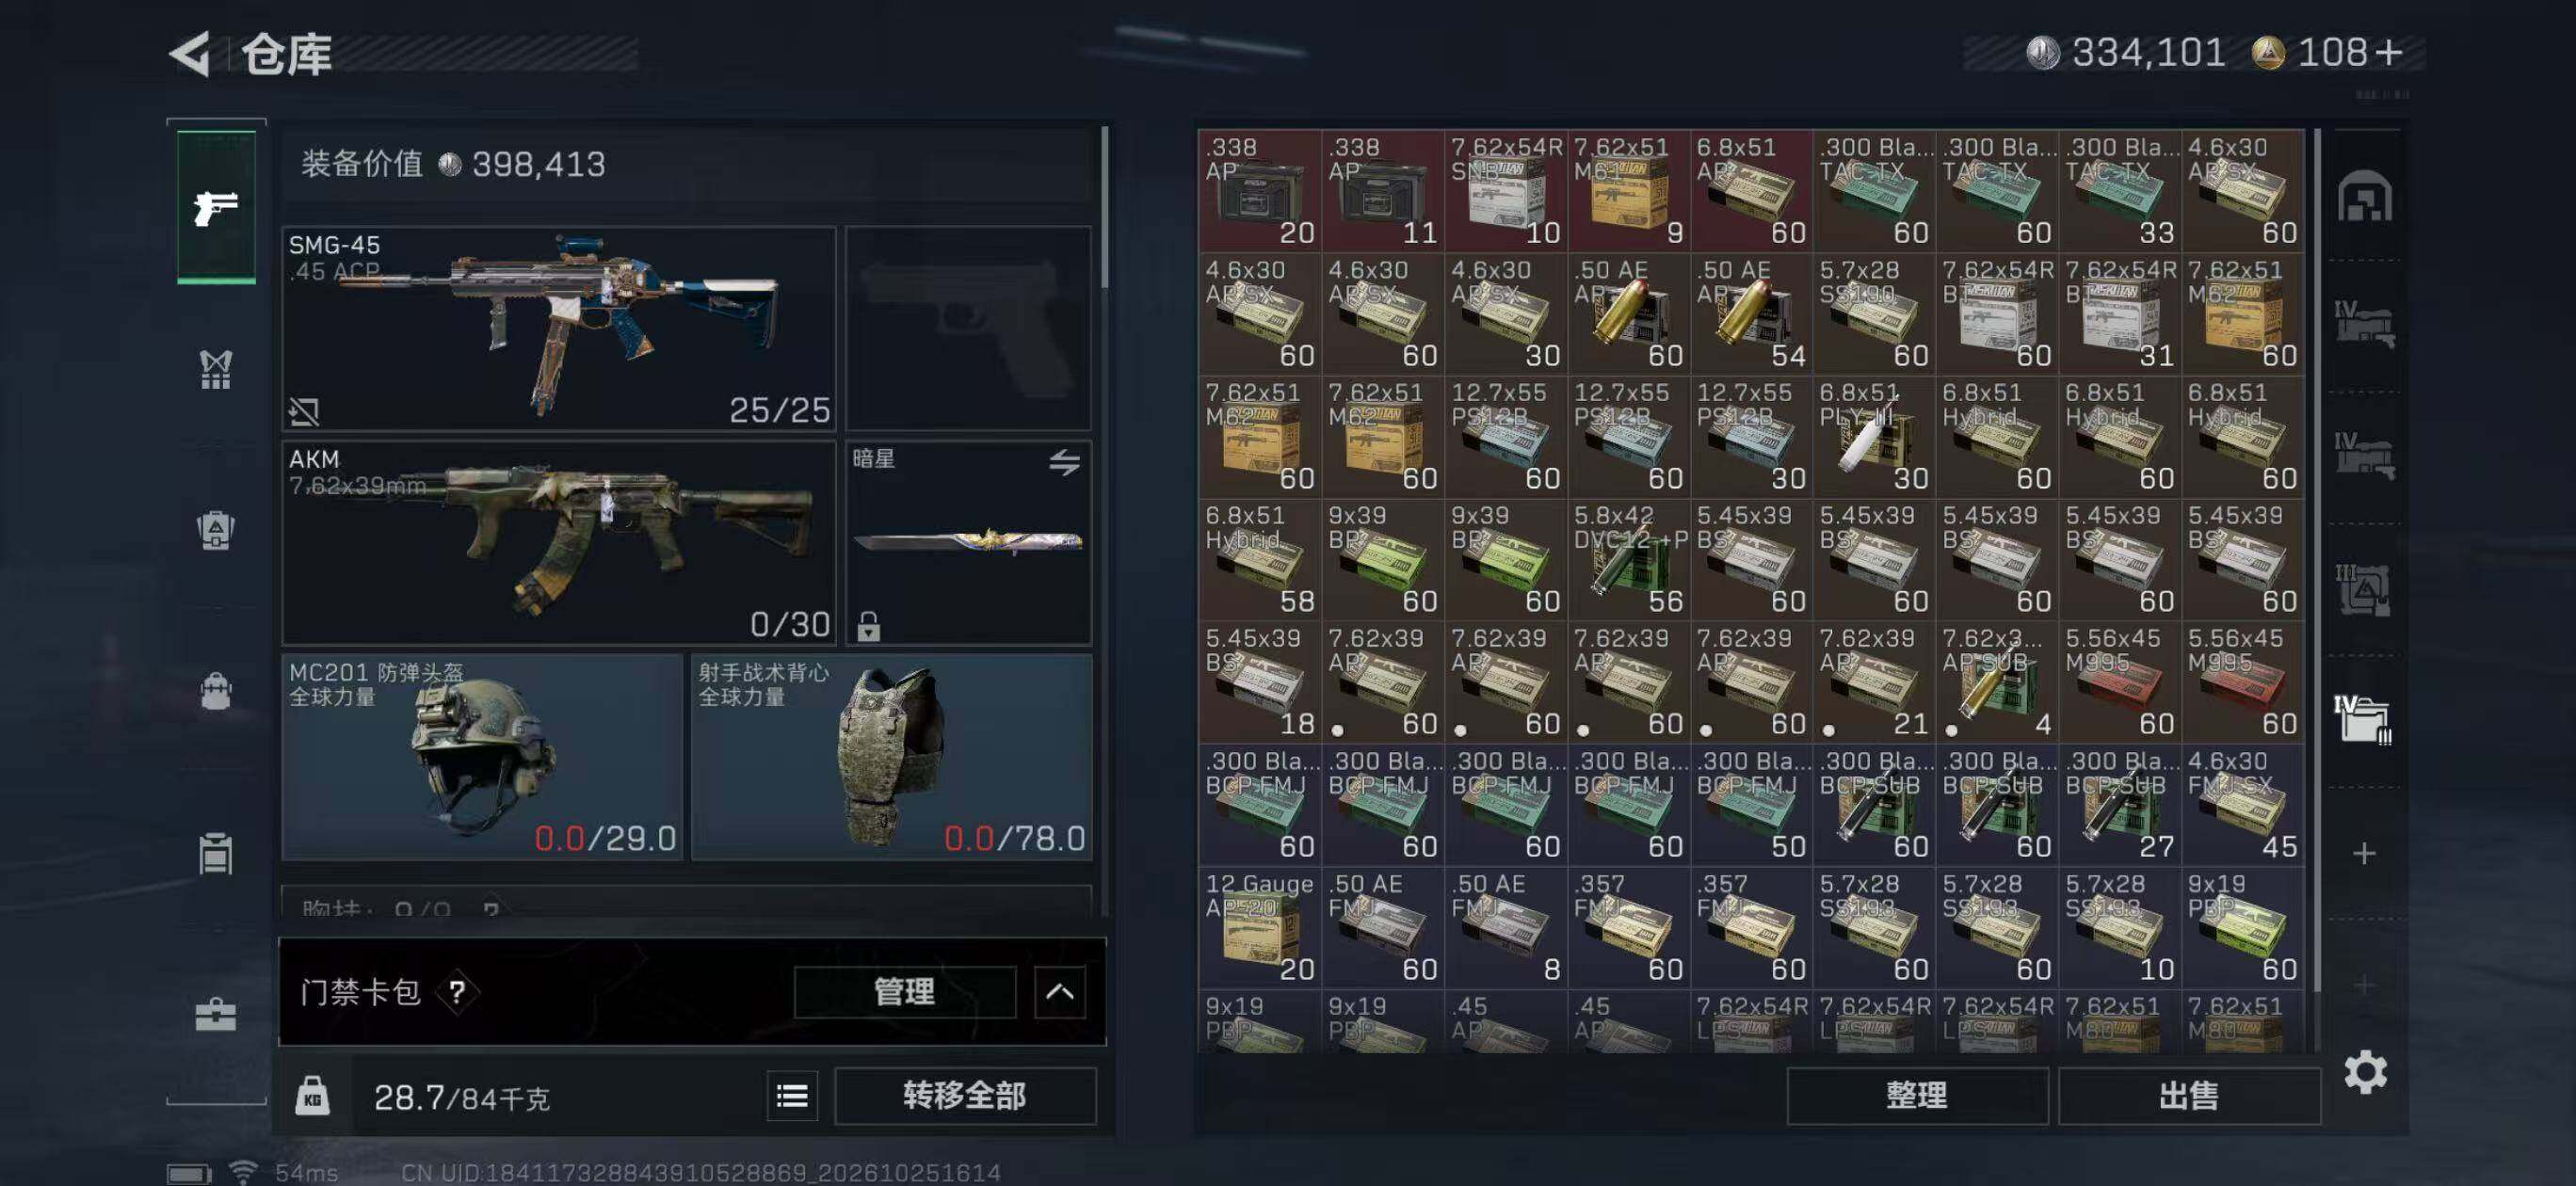This screenshot has width=2576, height=1186.
Task: Open the main stash home tab icon
Action: (2364, 197)
